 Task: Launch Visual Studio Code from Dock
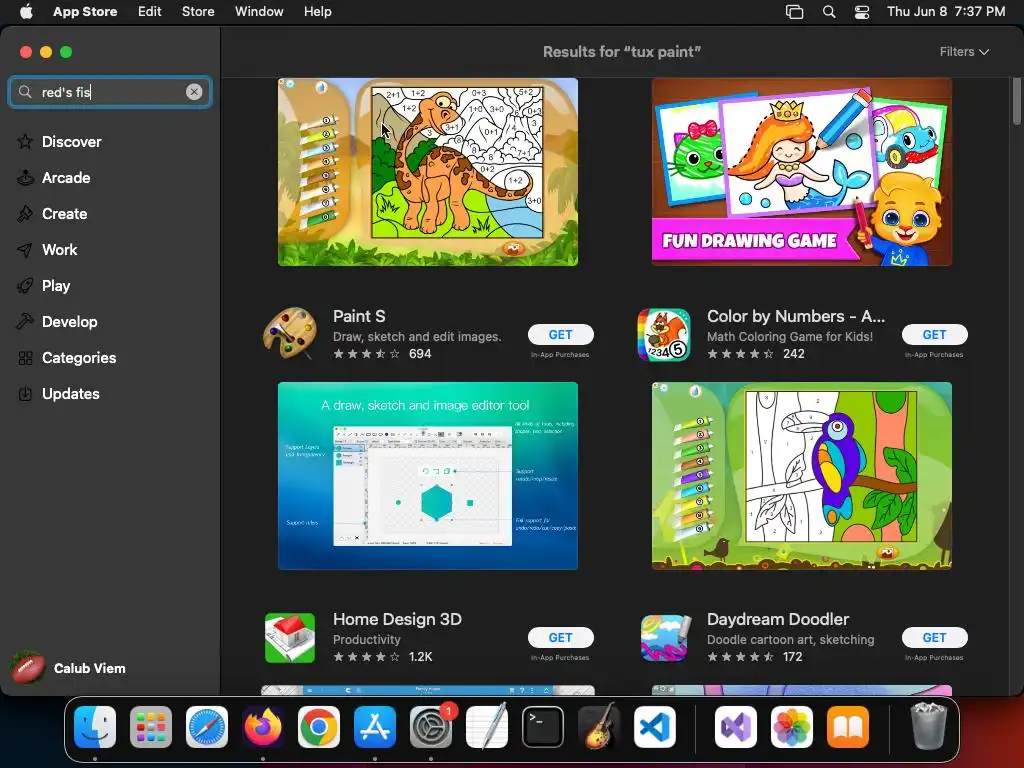(655, 727)
